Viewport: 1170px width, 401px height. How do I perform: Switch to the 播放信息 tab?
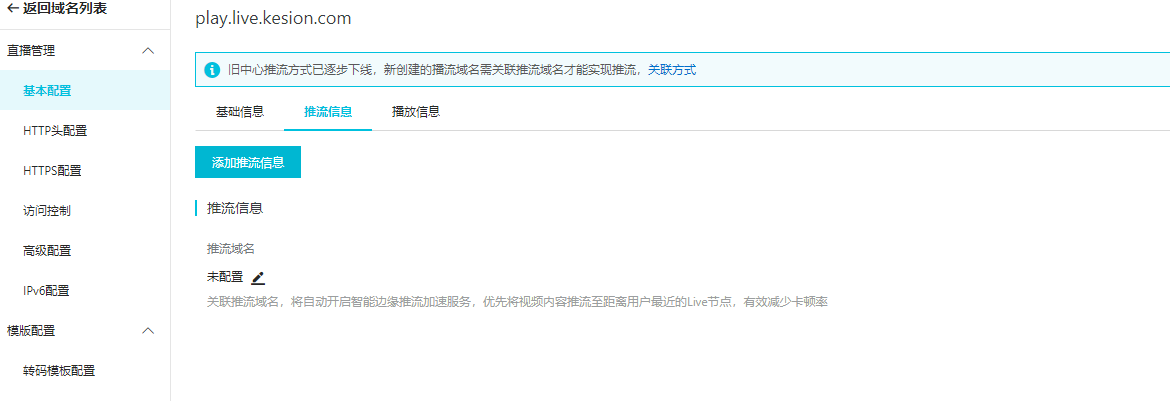click(x=416, y=112)
